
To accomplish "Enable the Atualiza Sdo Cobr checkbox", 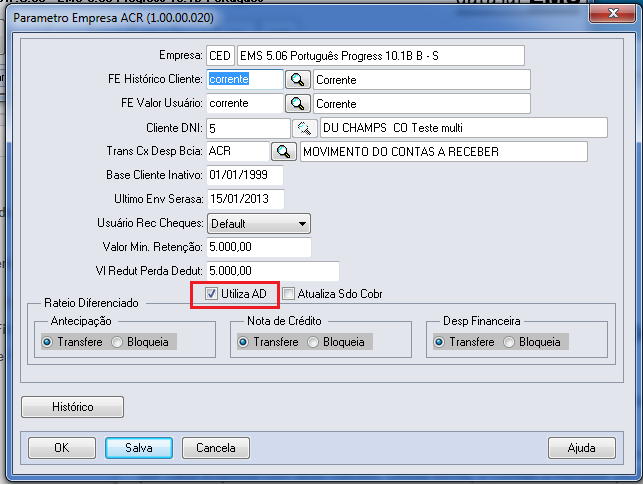I will 289,294.
